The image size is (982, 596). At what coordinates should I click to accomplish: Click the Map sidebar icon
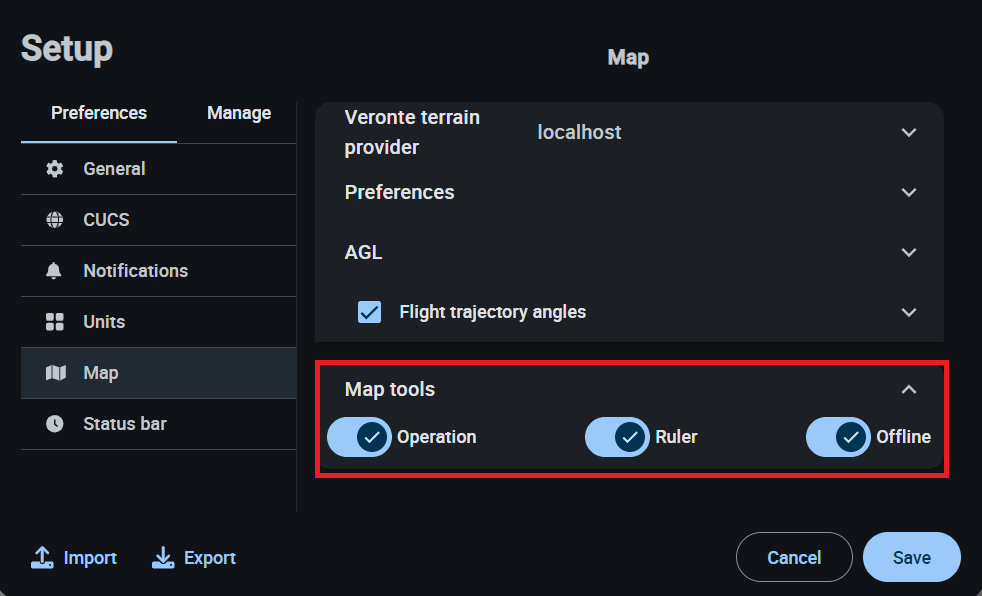56,373
